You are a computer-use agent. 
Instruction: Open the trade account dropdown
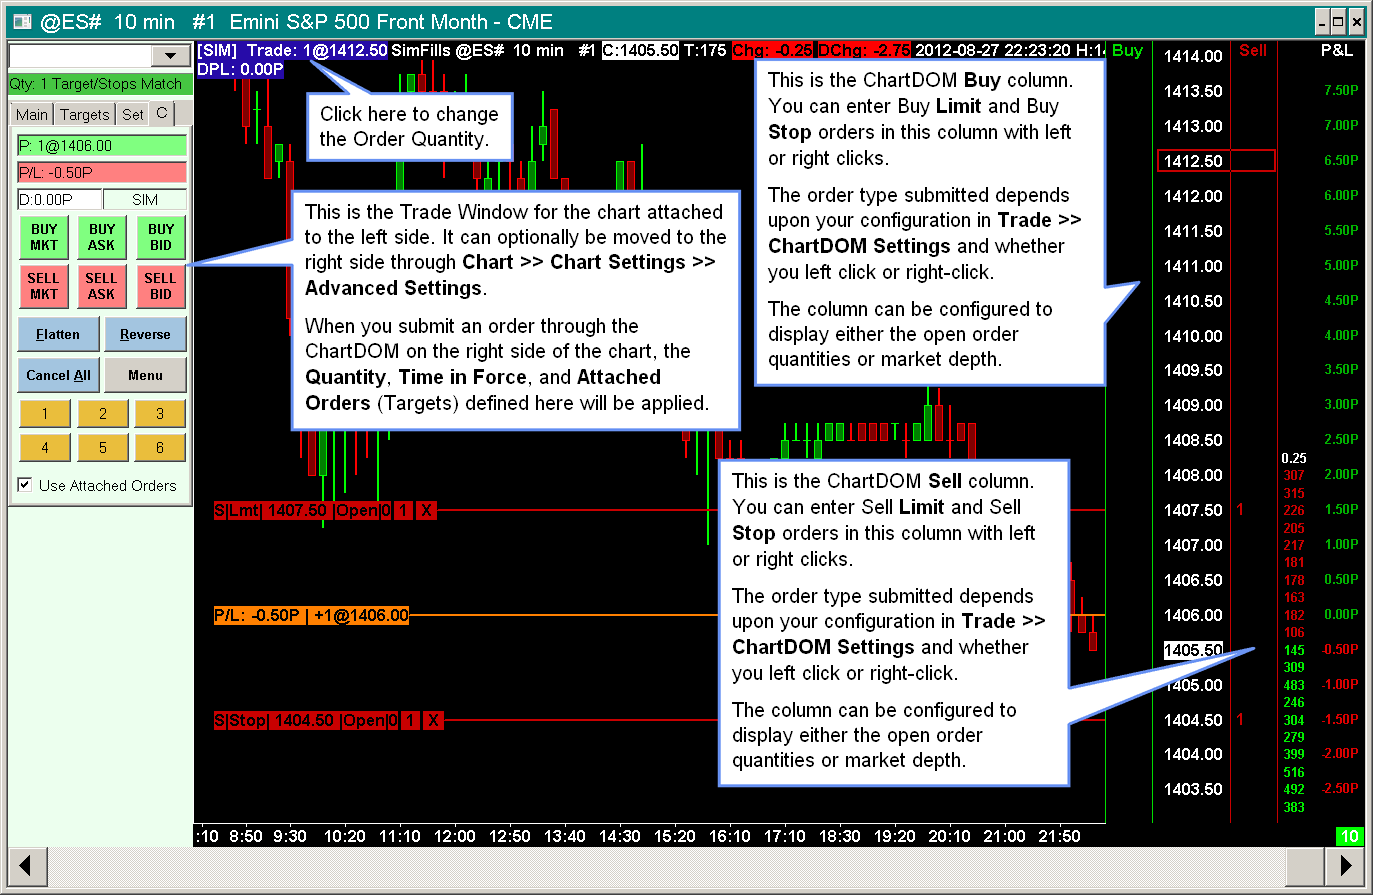(170, 56)
